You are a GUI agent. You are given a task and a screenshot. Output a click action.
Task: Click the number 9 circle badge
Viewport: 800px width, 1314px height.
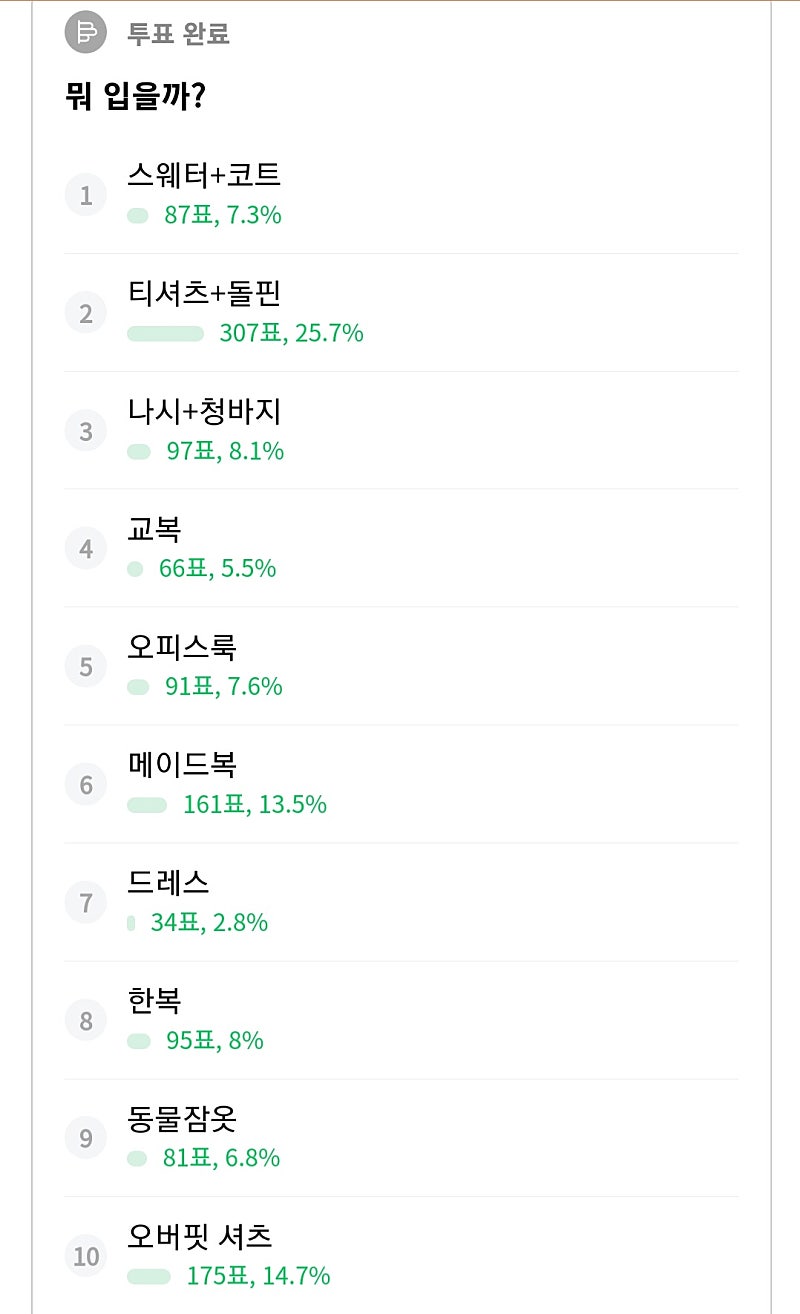coord(86,1139)
